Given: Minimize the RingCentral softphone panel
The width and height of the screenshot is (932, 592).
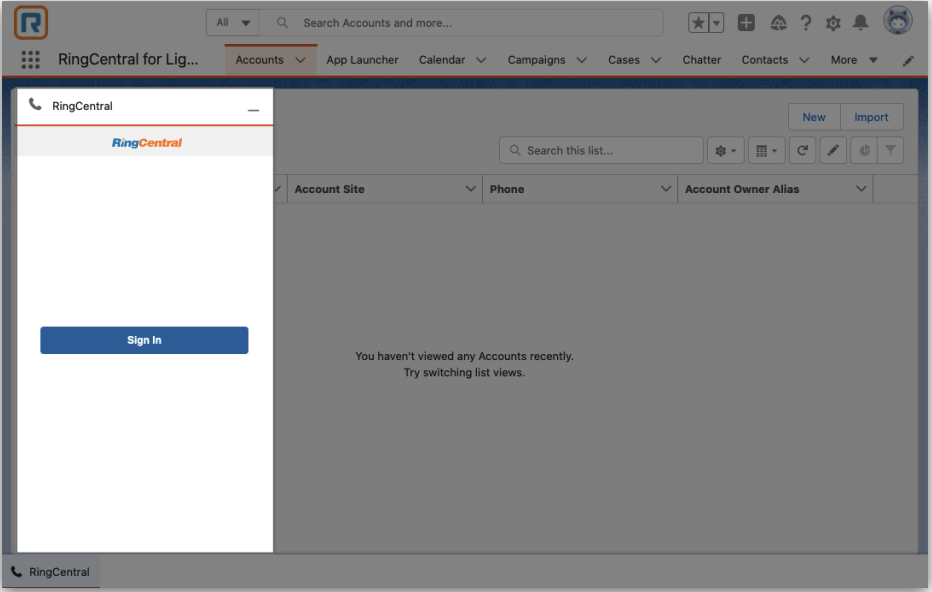Looking at the screenshot, I should coord(253,110).
